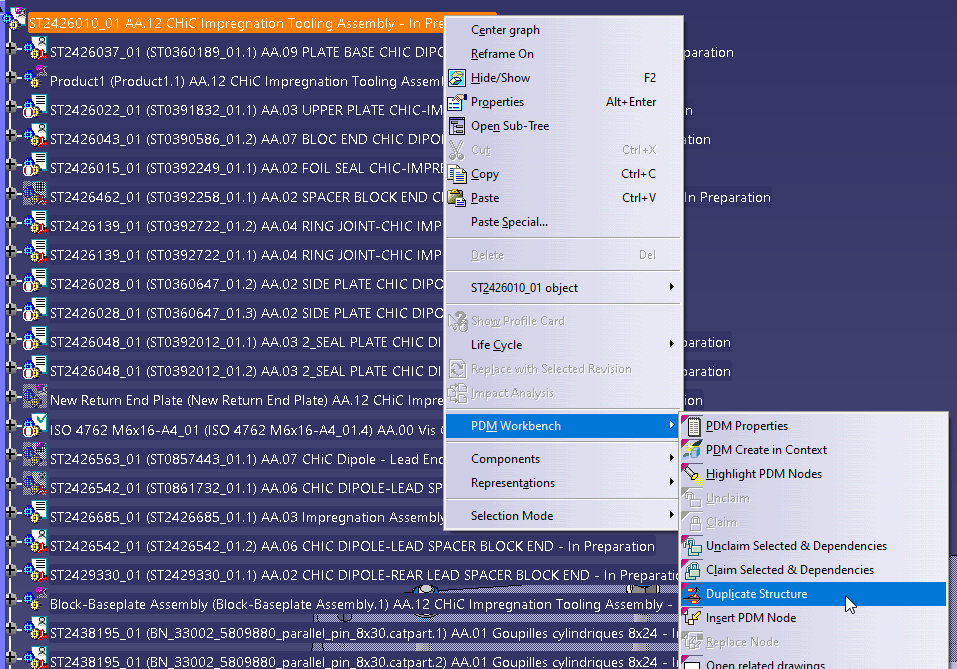
Task: Choose Duplicate Structure from PDM submenu
Action: pyautogui.click(x=756, y=594)
